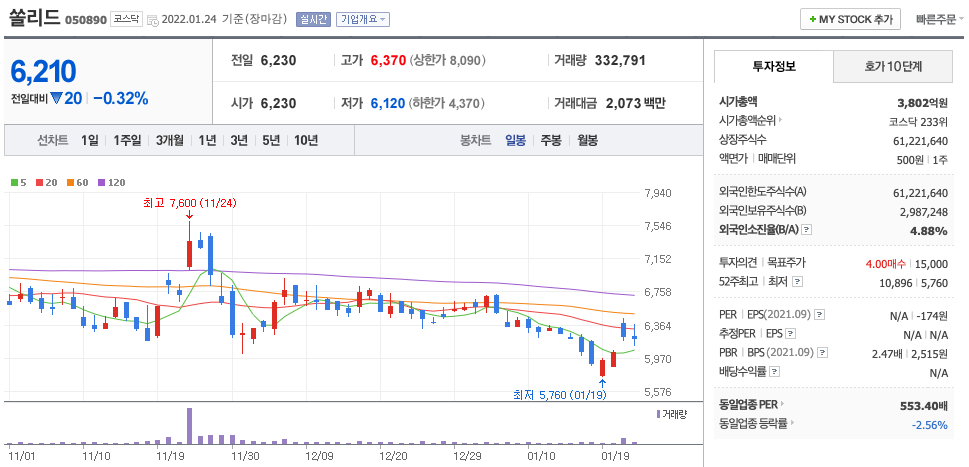The image size is (969, 467).
Task: Click the 4.00매수 investment opinion
Action: point(886,264)
